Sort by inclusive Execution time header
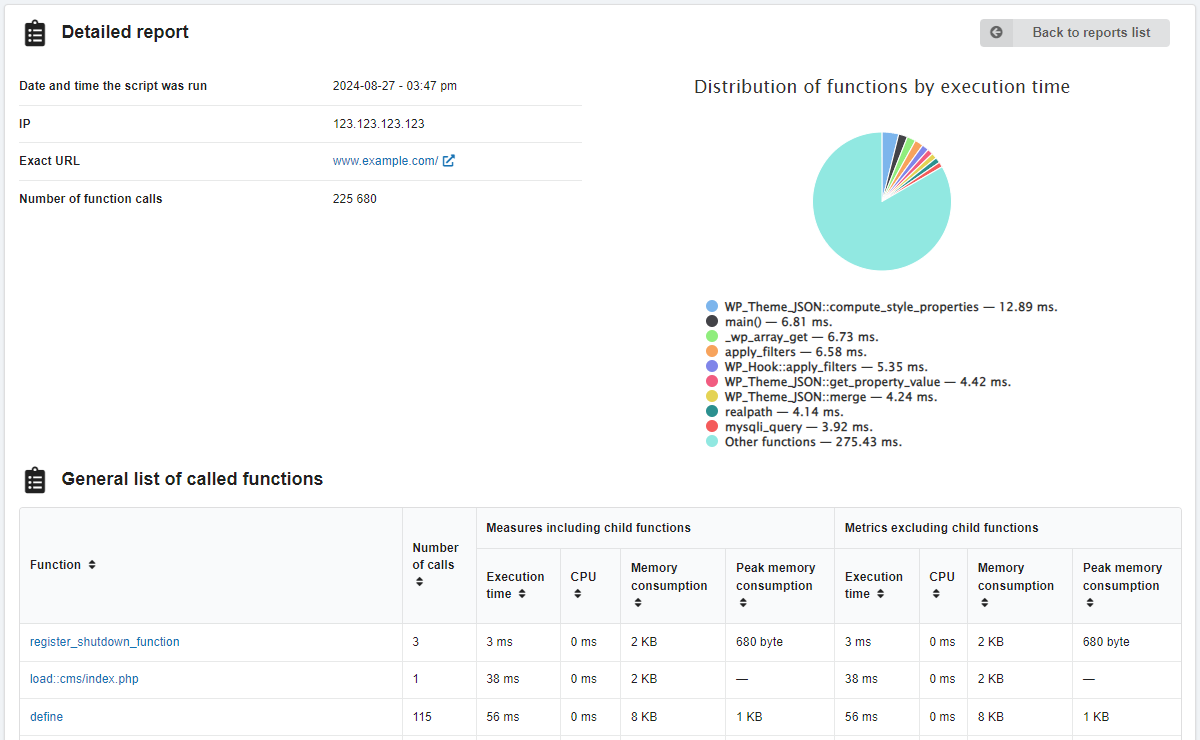 coord(515,585)
